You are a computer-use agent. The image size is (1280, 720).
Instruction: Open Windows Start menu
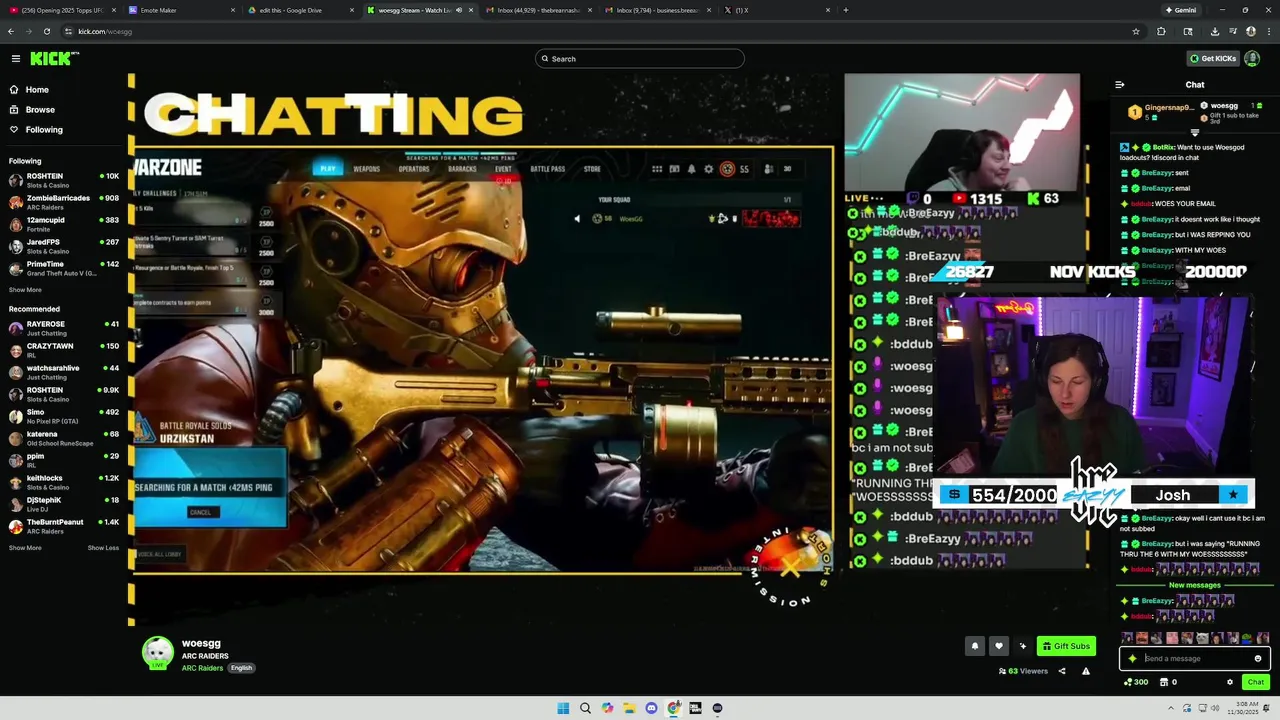point(563,708)
